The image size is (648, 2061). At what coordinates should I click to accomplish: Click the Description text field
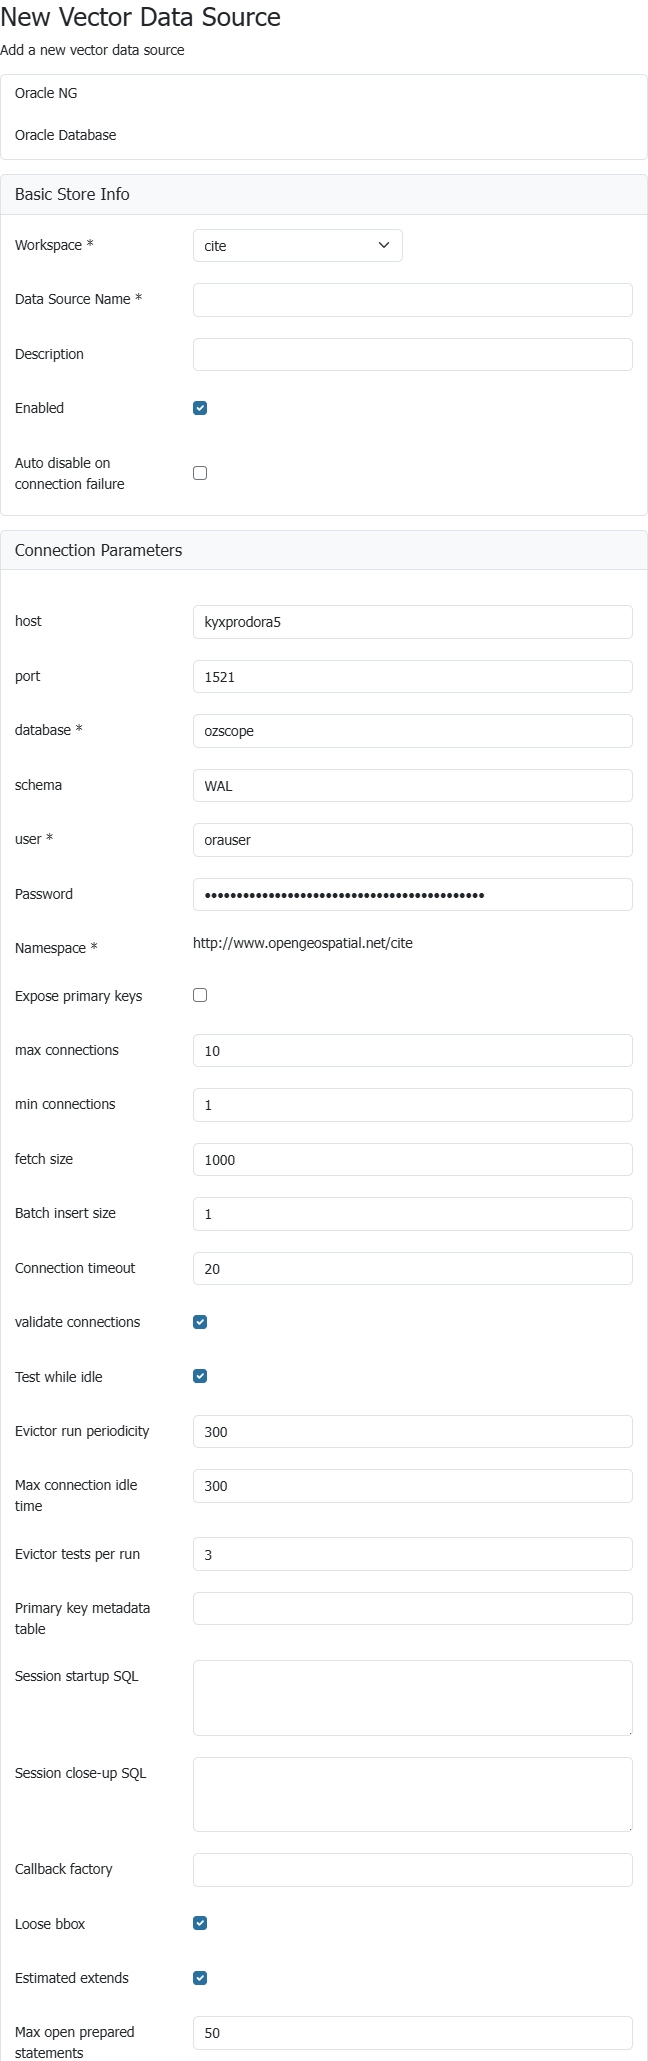pyautogui.click(x=412, y=354)
